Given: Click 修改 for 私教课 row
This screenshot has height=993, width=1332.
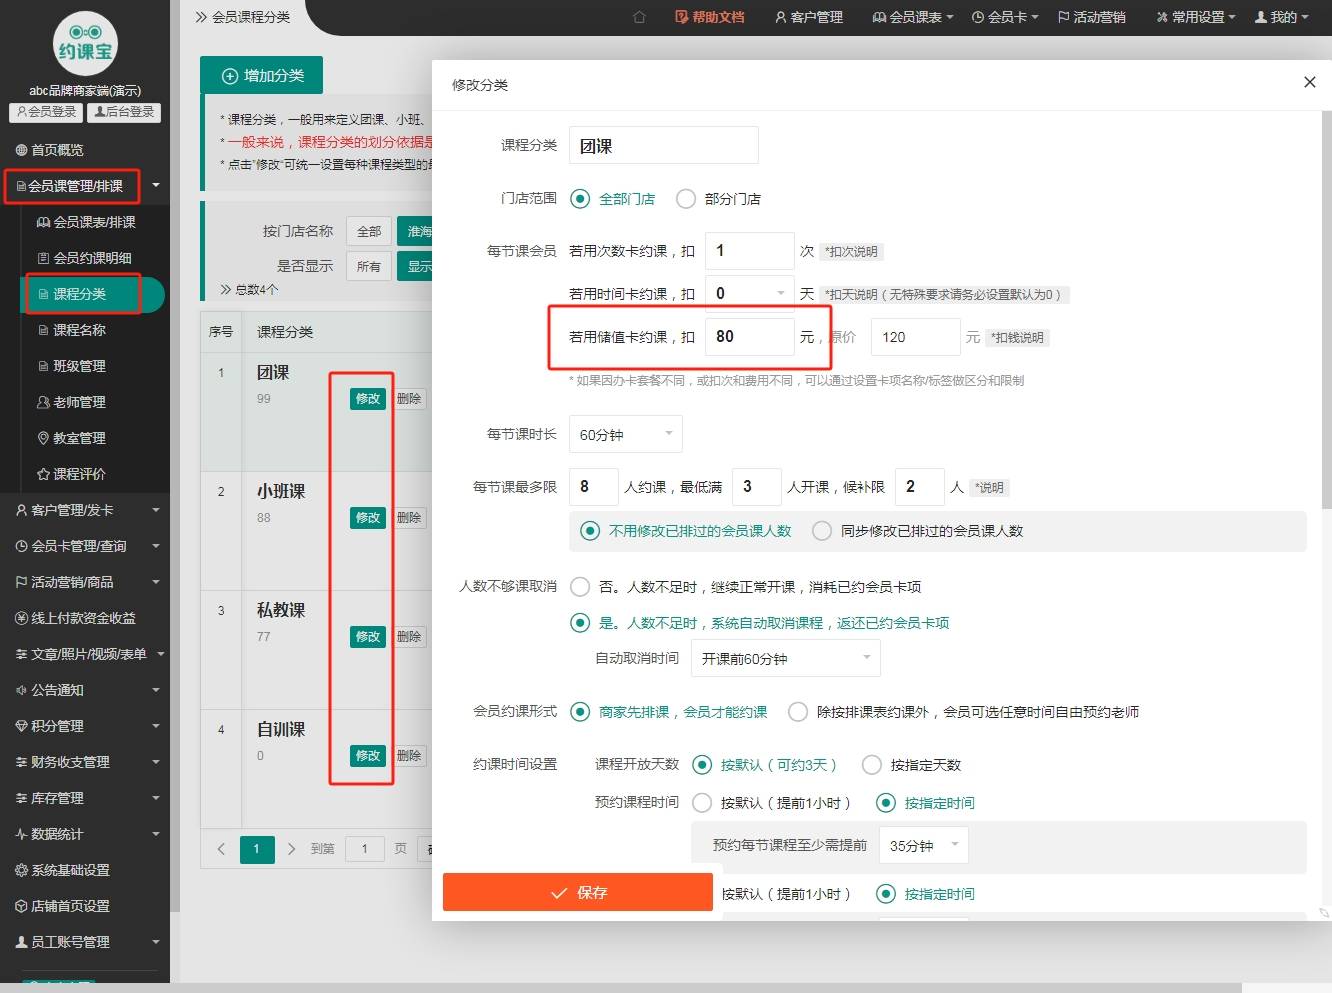Looking at the screenshot, I should pos(368,637).
